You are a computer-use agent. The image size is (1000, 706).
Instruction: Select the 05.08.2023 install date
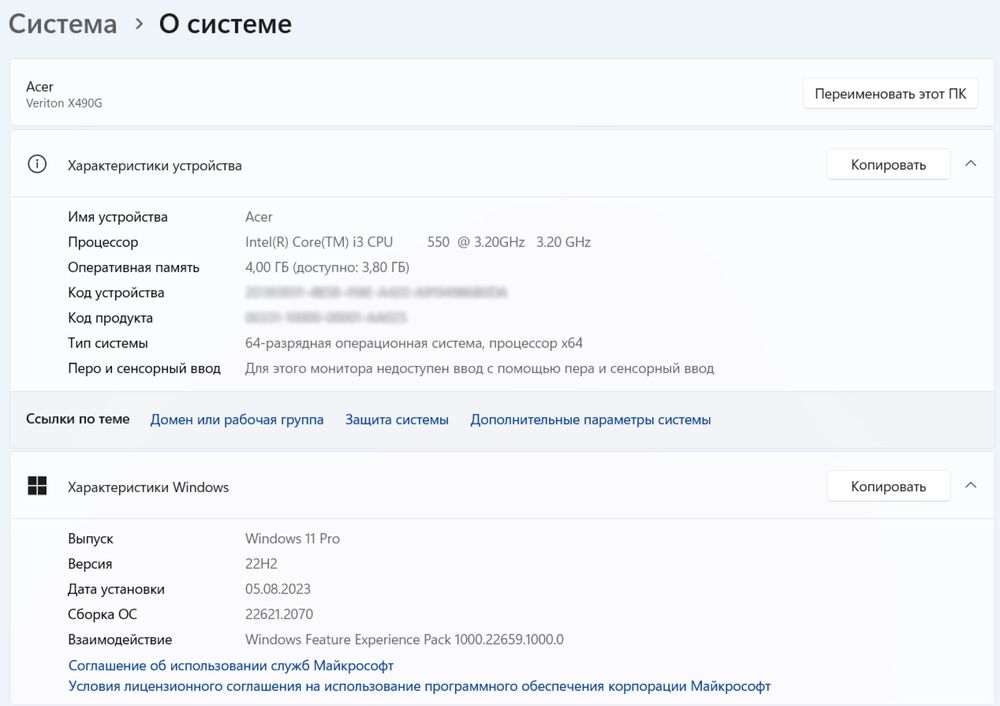277,589
